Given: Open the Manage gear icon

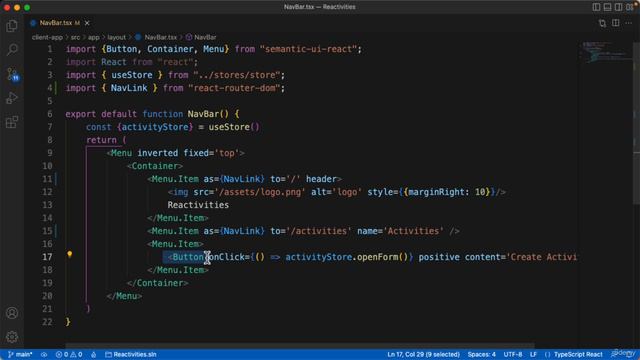Looking at the screenshot, I should (12, 337).
